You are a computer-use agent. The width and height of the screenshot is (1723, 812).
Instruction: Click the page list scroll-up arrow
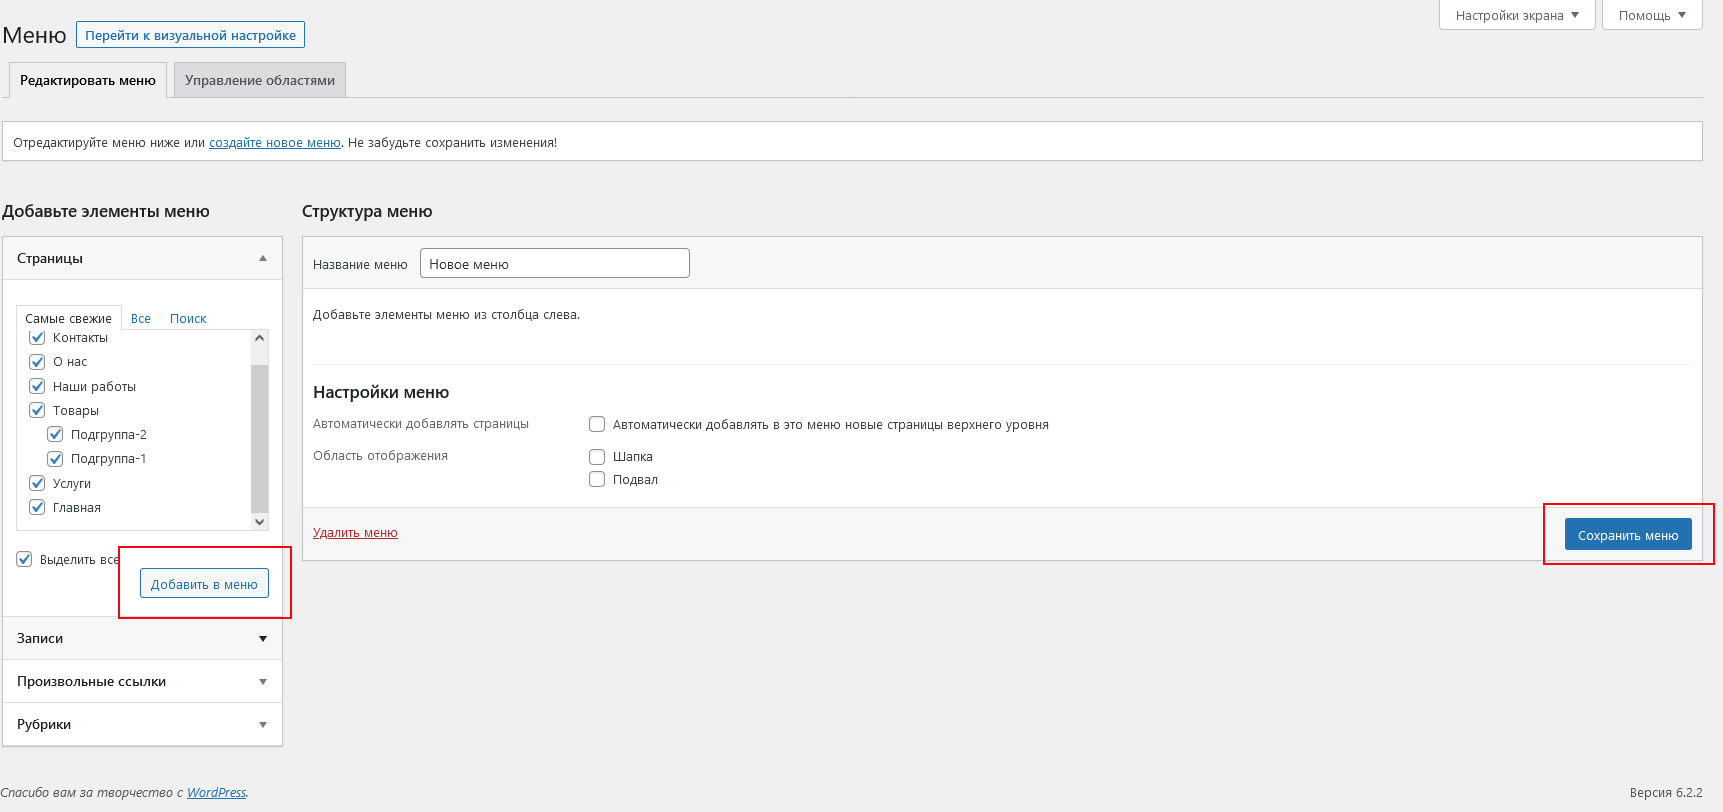tap(260, 338)
